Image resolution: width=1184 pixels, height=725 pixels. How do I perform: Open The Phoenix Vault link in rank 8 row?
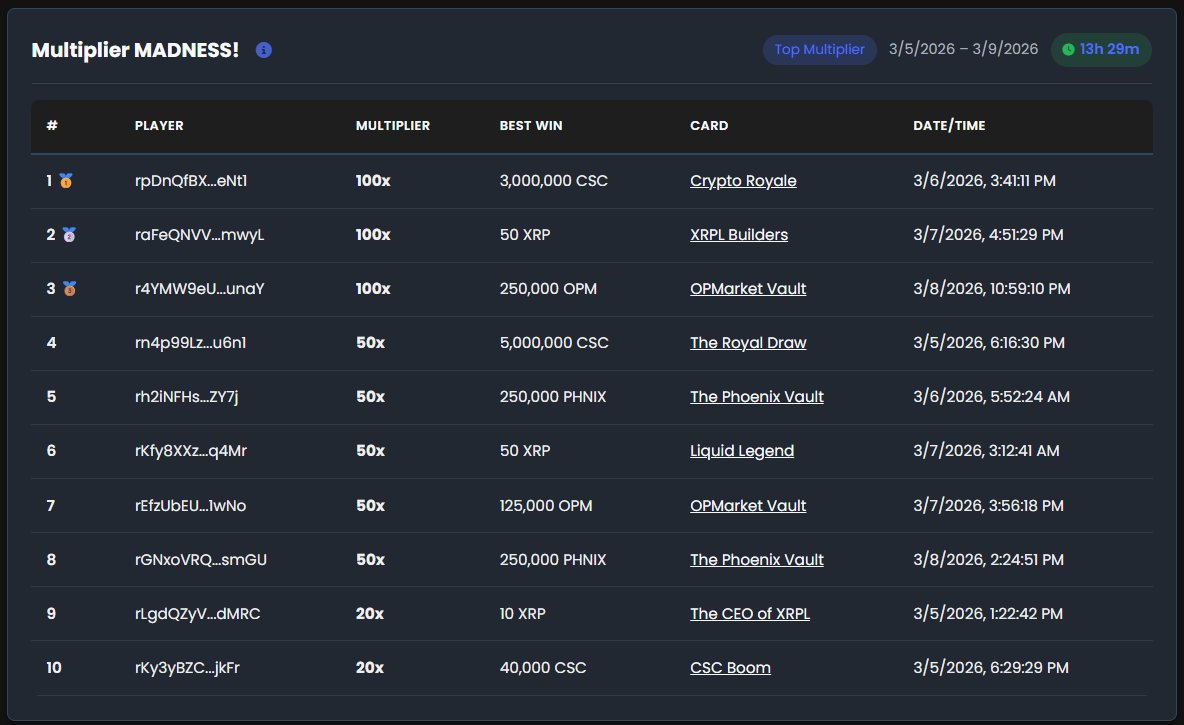(757, 560)
